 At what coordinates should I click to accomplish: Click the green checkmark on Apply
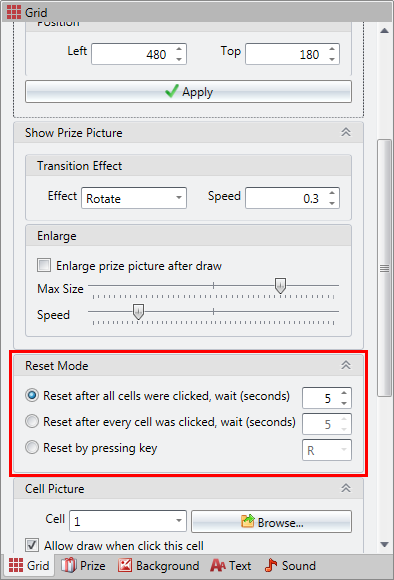click(172, 91)
